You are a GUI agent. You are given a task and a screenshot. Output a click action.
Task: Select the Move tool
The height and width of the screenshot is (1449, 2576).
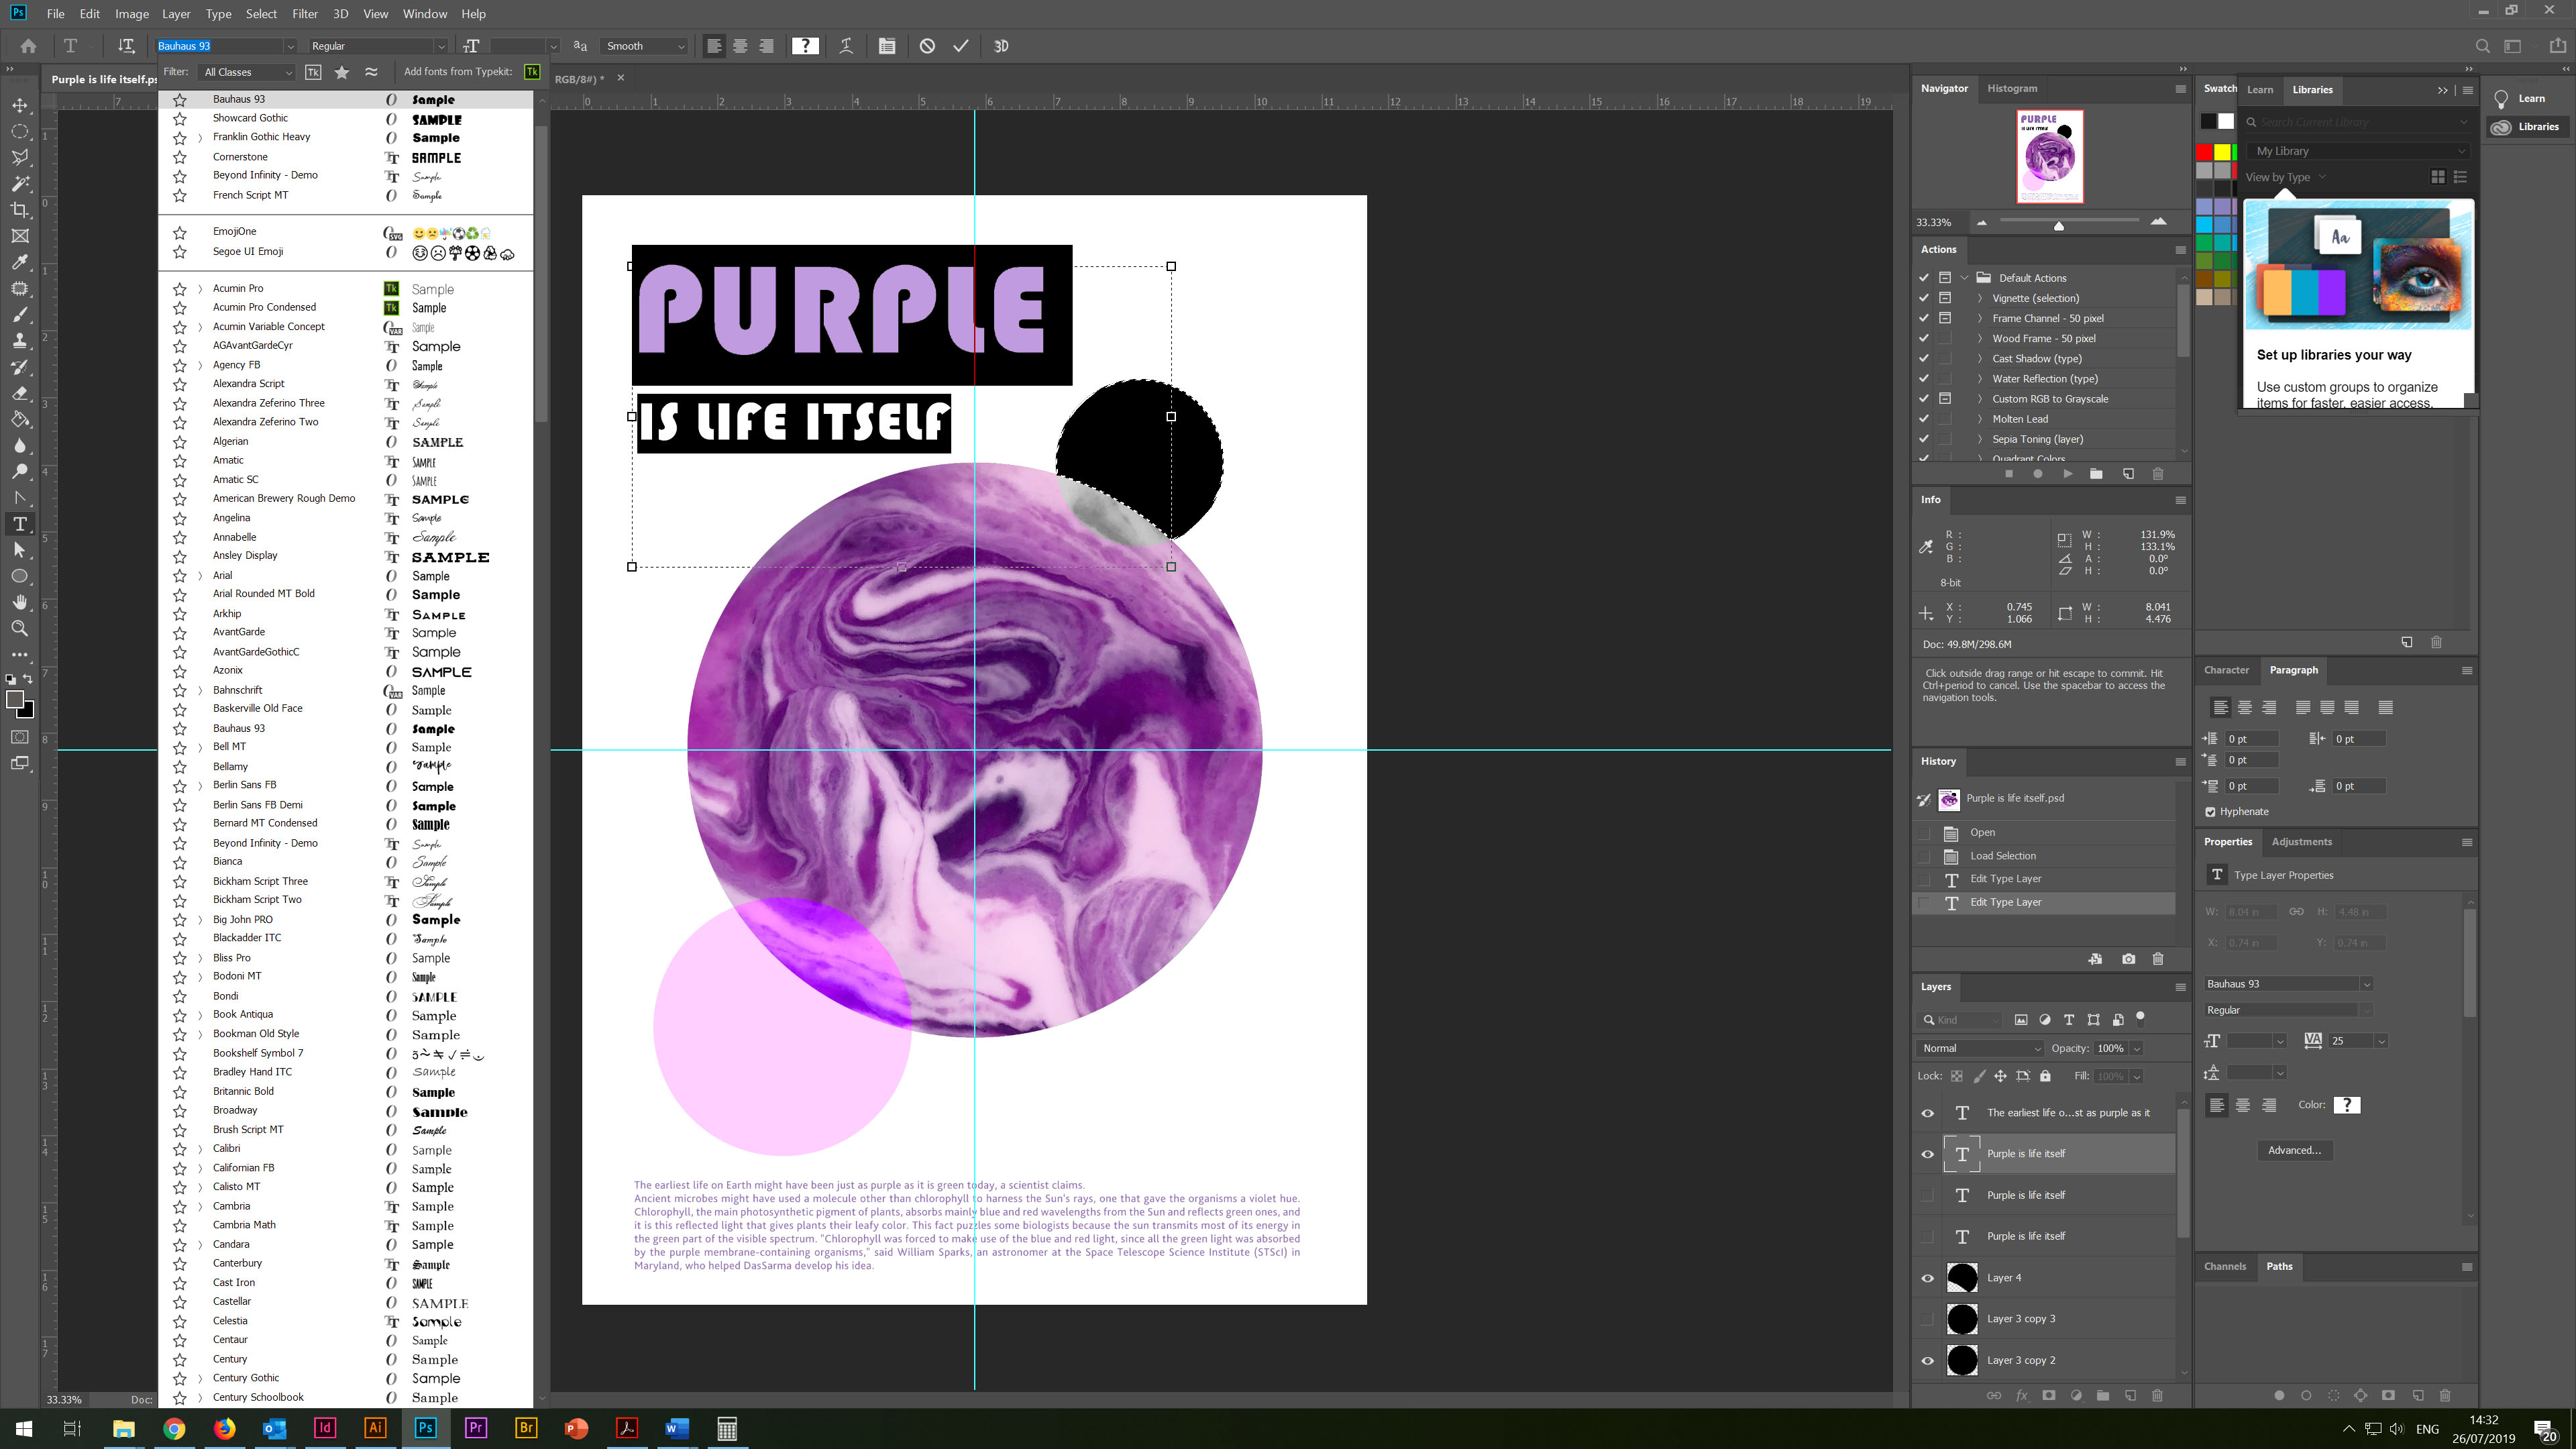pyautogui.click(x=20, y=105)
